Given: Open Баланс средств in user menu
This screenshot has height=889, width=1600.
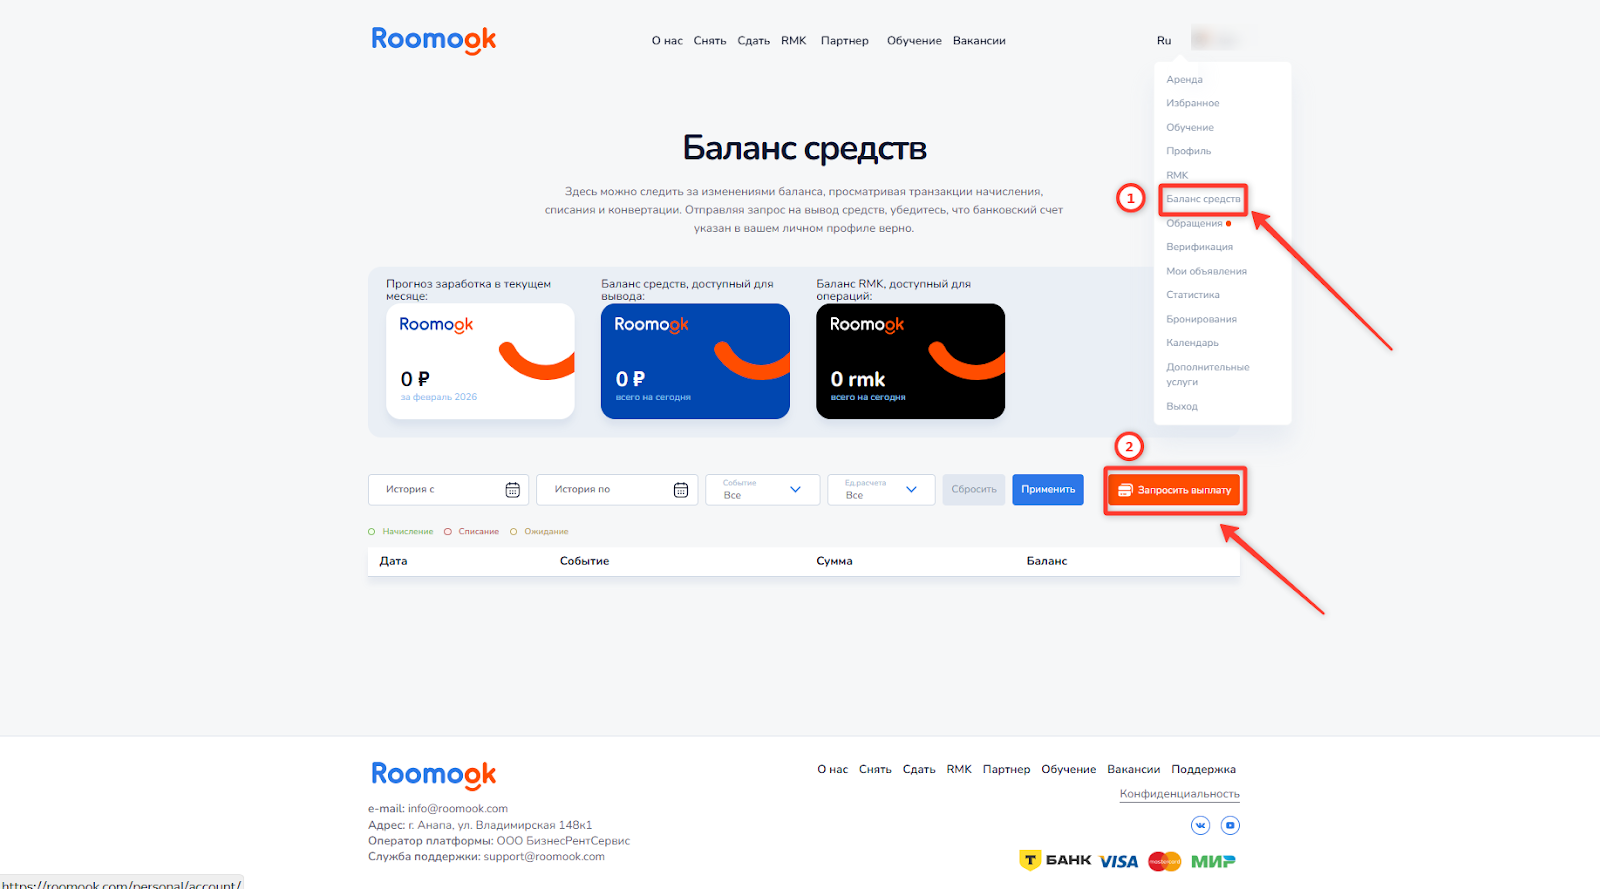Looking at the screenshot, I should (x=1203, y=199).
